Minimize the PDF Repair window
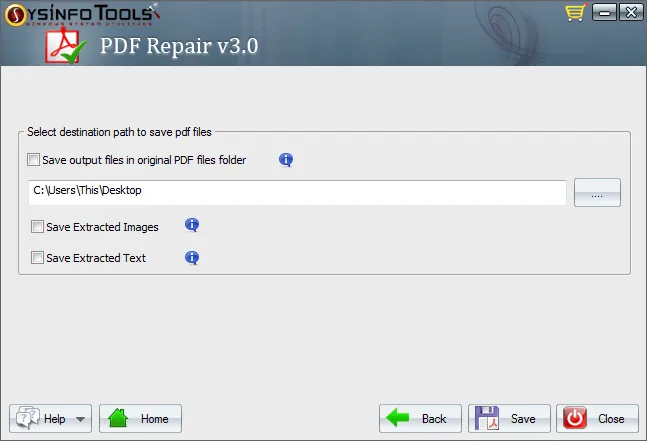Screen dimensions: 647x441 604,12
